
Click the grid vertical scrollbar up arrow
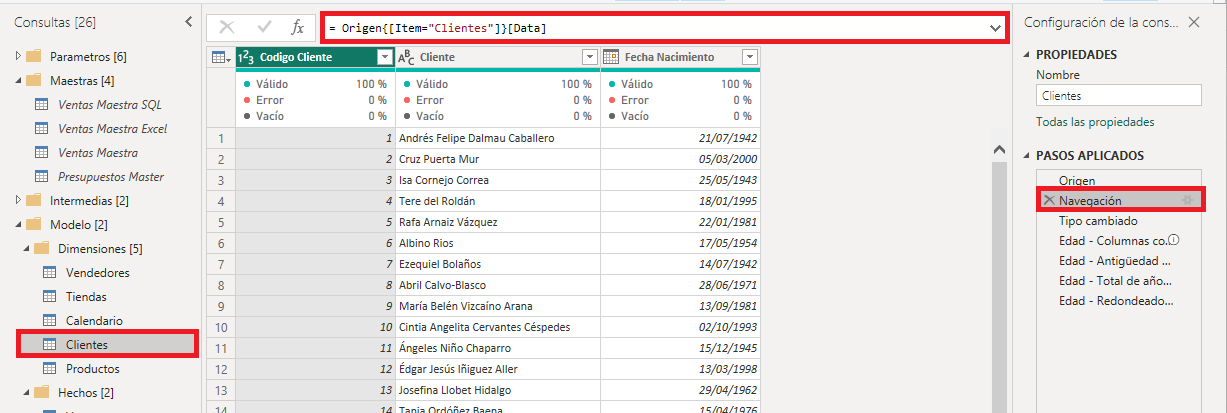tap(997, 149)
